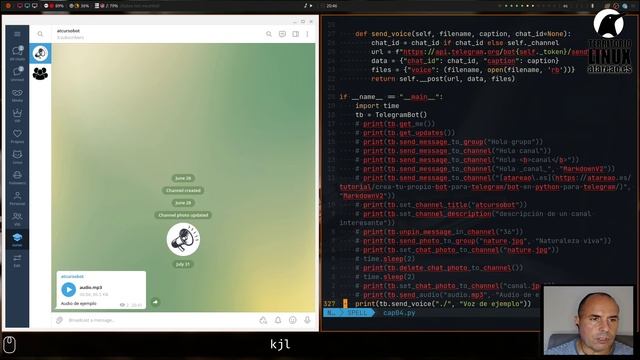Click the upper 'June 28' date badge
640x360 pixels.
(183, 178)
